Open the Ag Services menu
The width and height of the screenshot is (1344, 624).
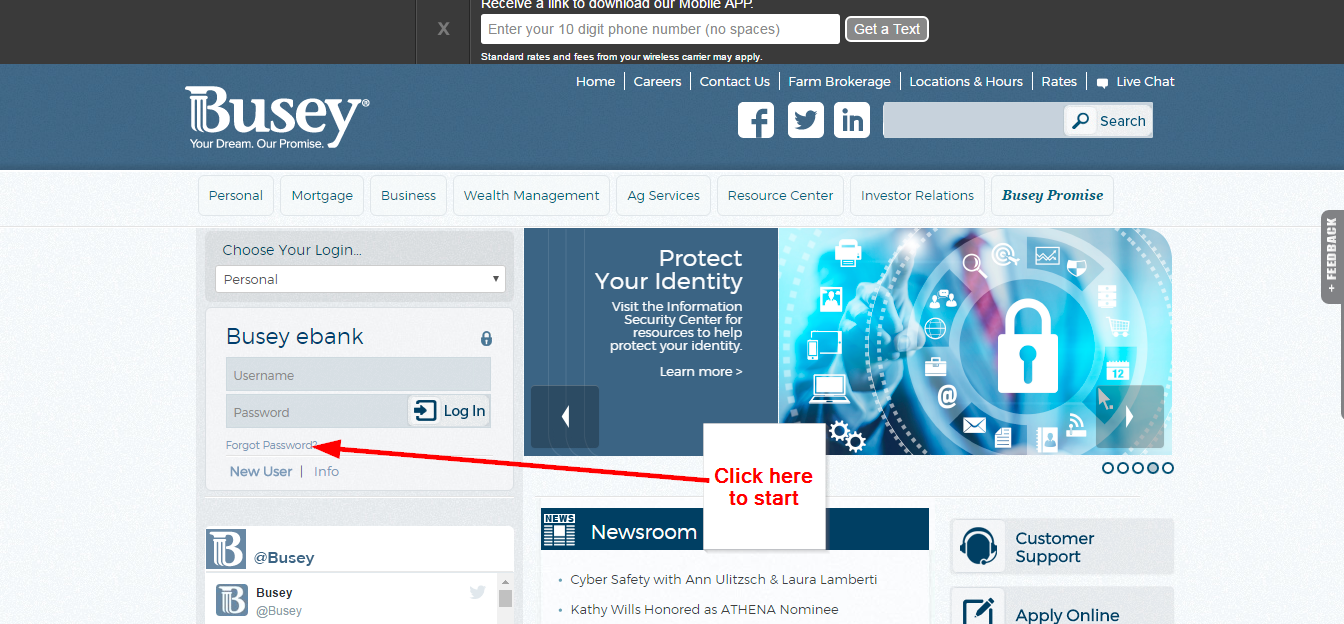(664, 196)
